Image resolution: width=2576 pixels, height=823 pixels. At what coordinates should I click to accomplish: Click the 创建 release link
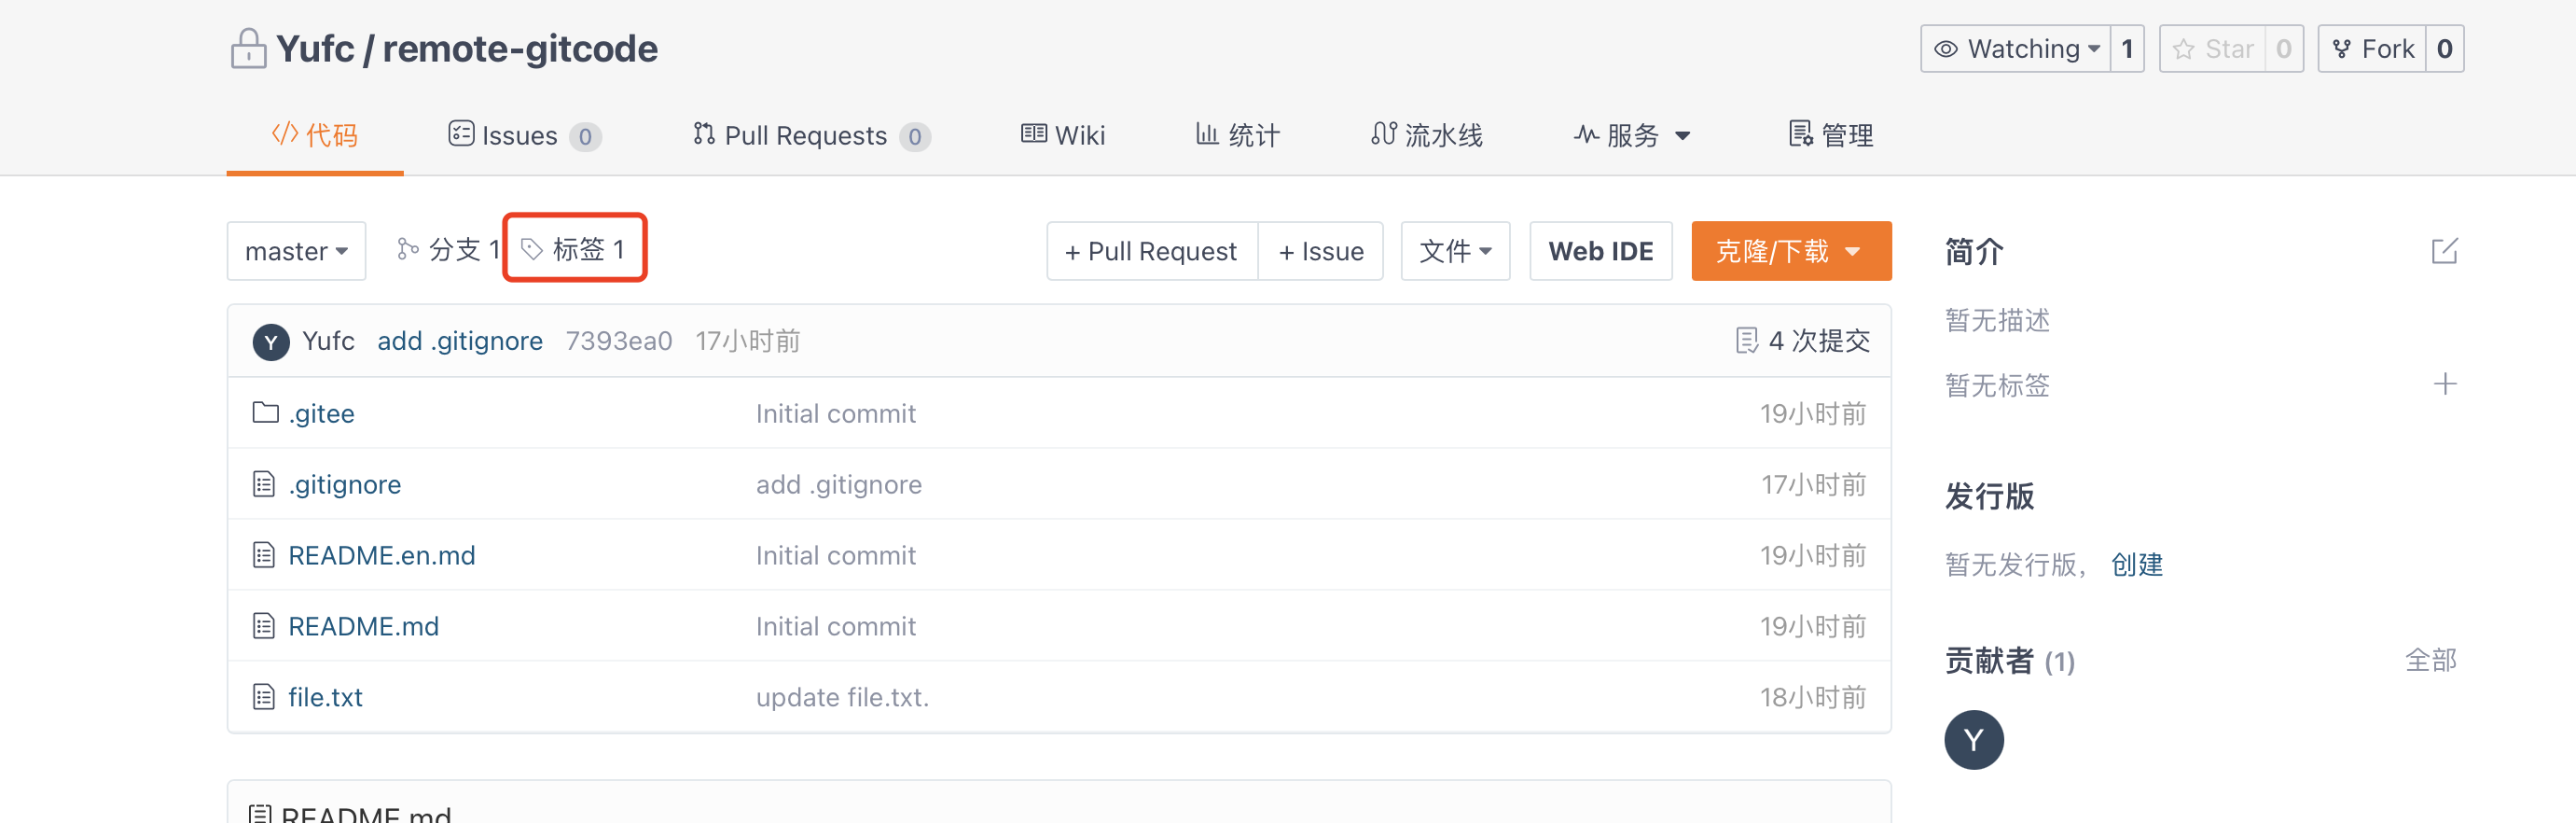(2136, 565)
